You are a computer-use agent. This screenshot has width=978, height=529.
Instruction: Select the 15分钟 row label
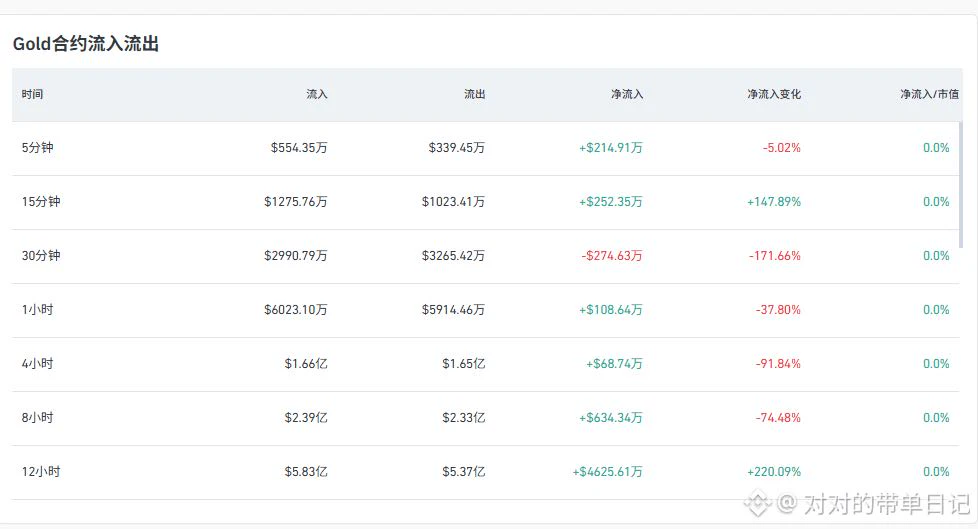(x=41, y=201)
